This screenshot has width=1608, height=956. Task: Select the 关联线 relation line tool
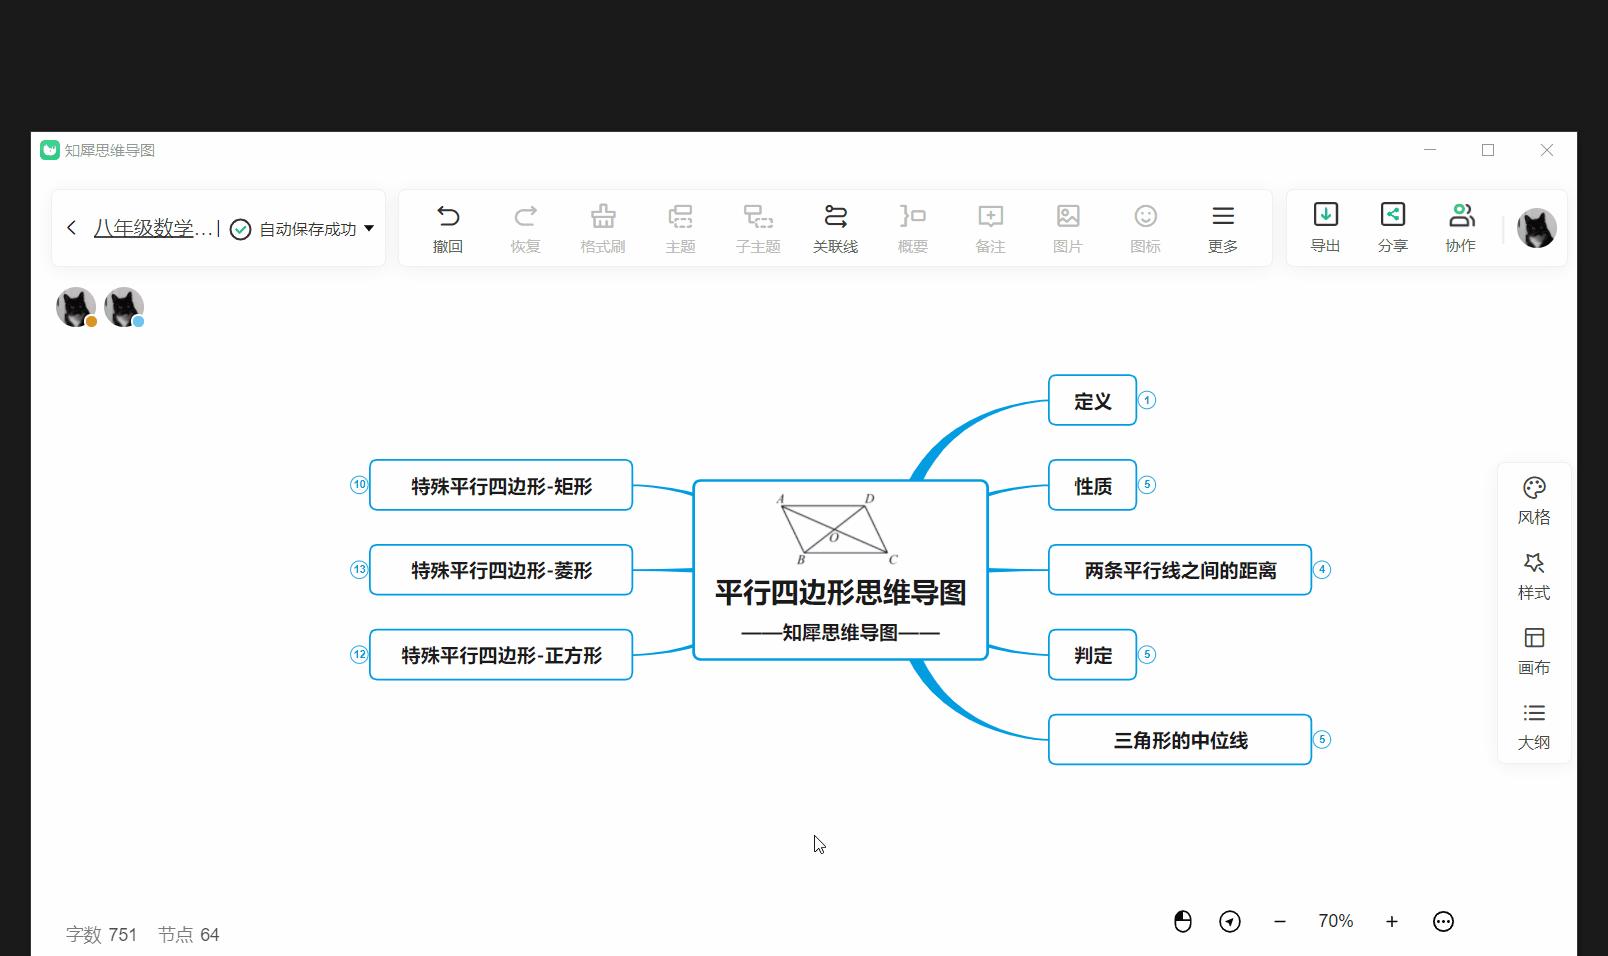836,228
